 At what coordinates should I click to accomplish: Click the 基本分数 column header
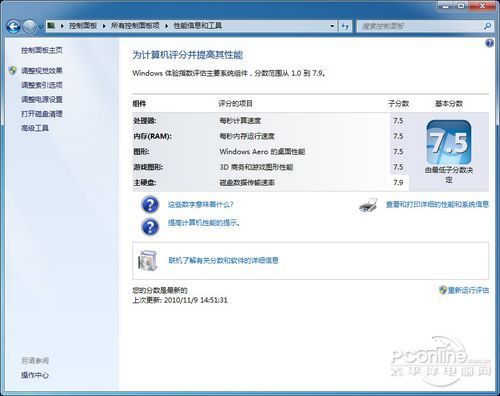449,104
